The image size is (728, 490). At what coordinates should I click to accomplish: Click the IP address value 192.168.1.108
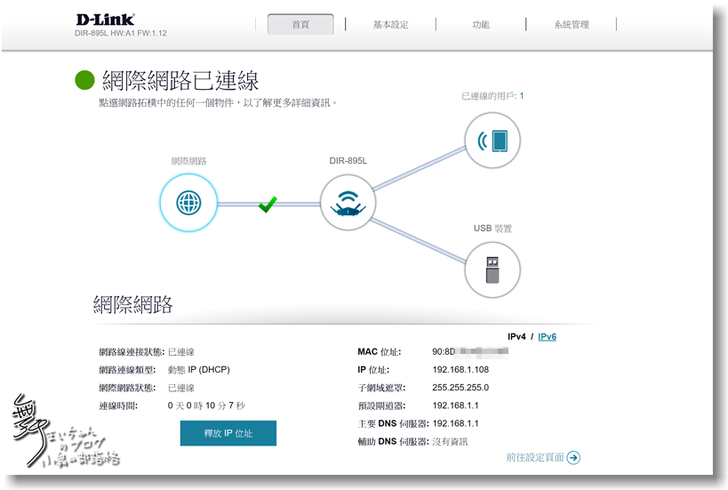point(460,369)
